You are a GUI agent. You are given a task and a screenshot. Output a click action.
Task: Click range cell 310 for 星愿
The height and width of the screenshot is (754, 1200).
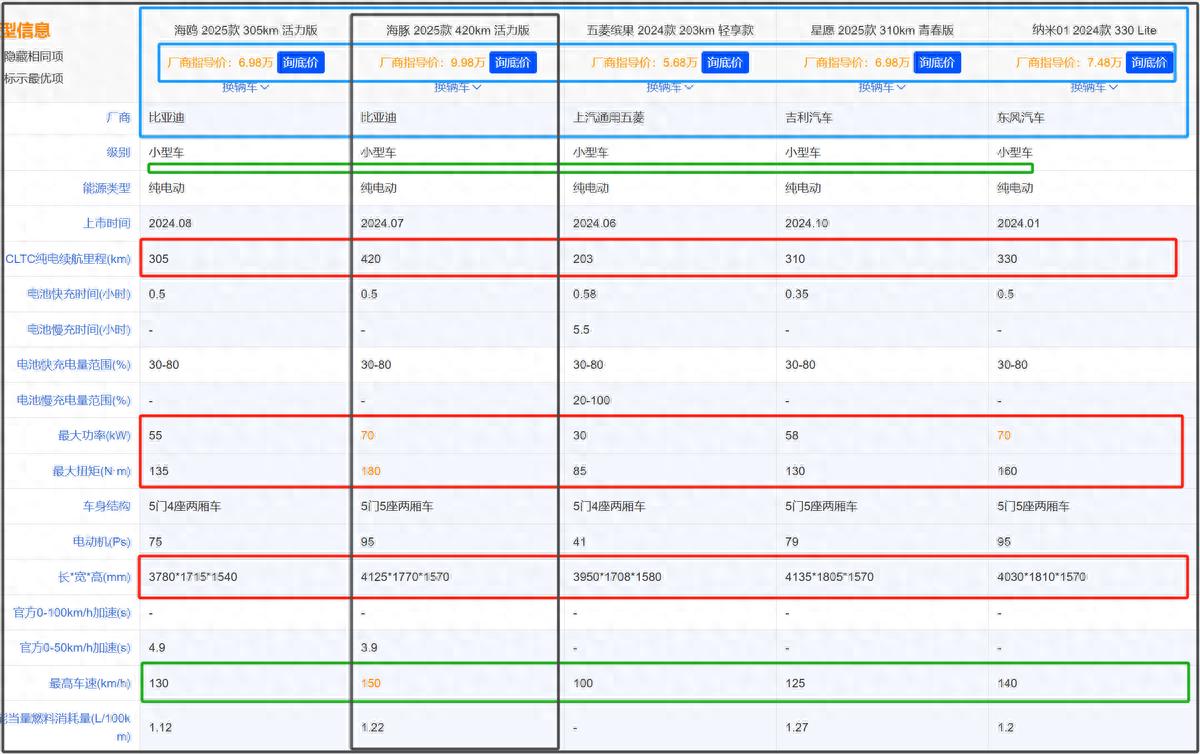795,259
